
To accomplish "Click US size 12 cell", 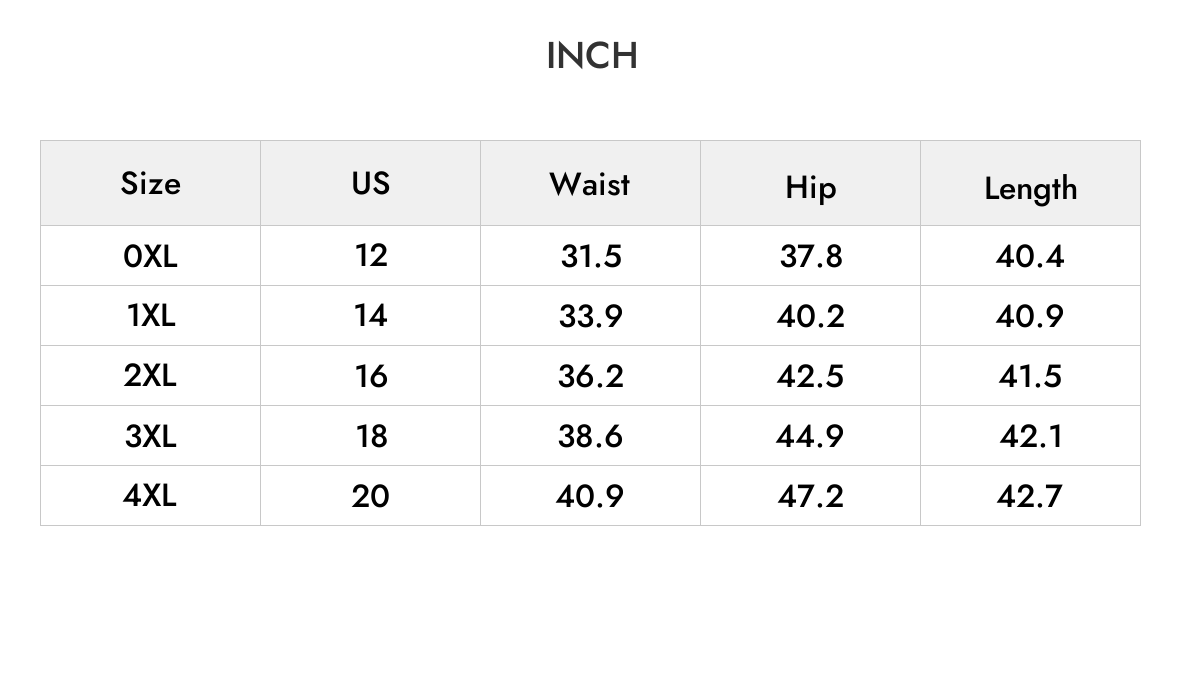I will (370, 256).
